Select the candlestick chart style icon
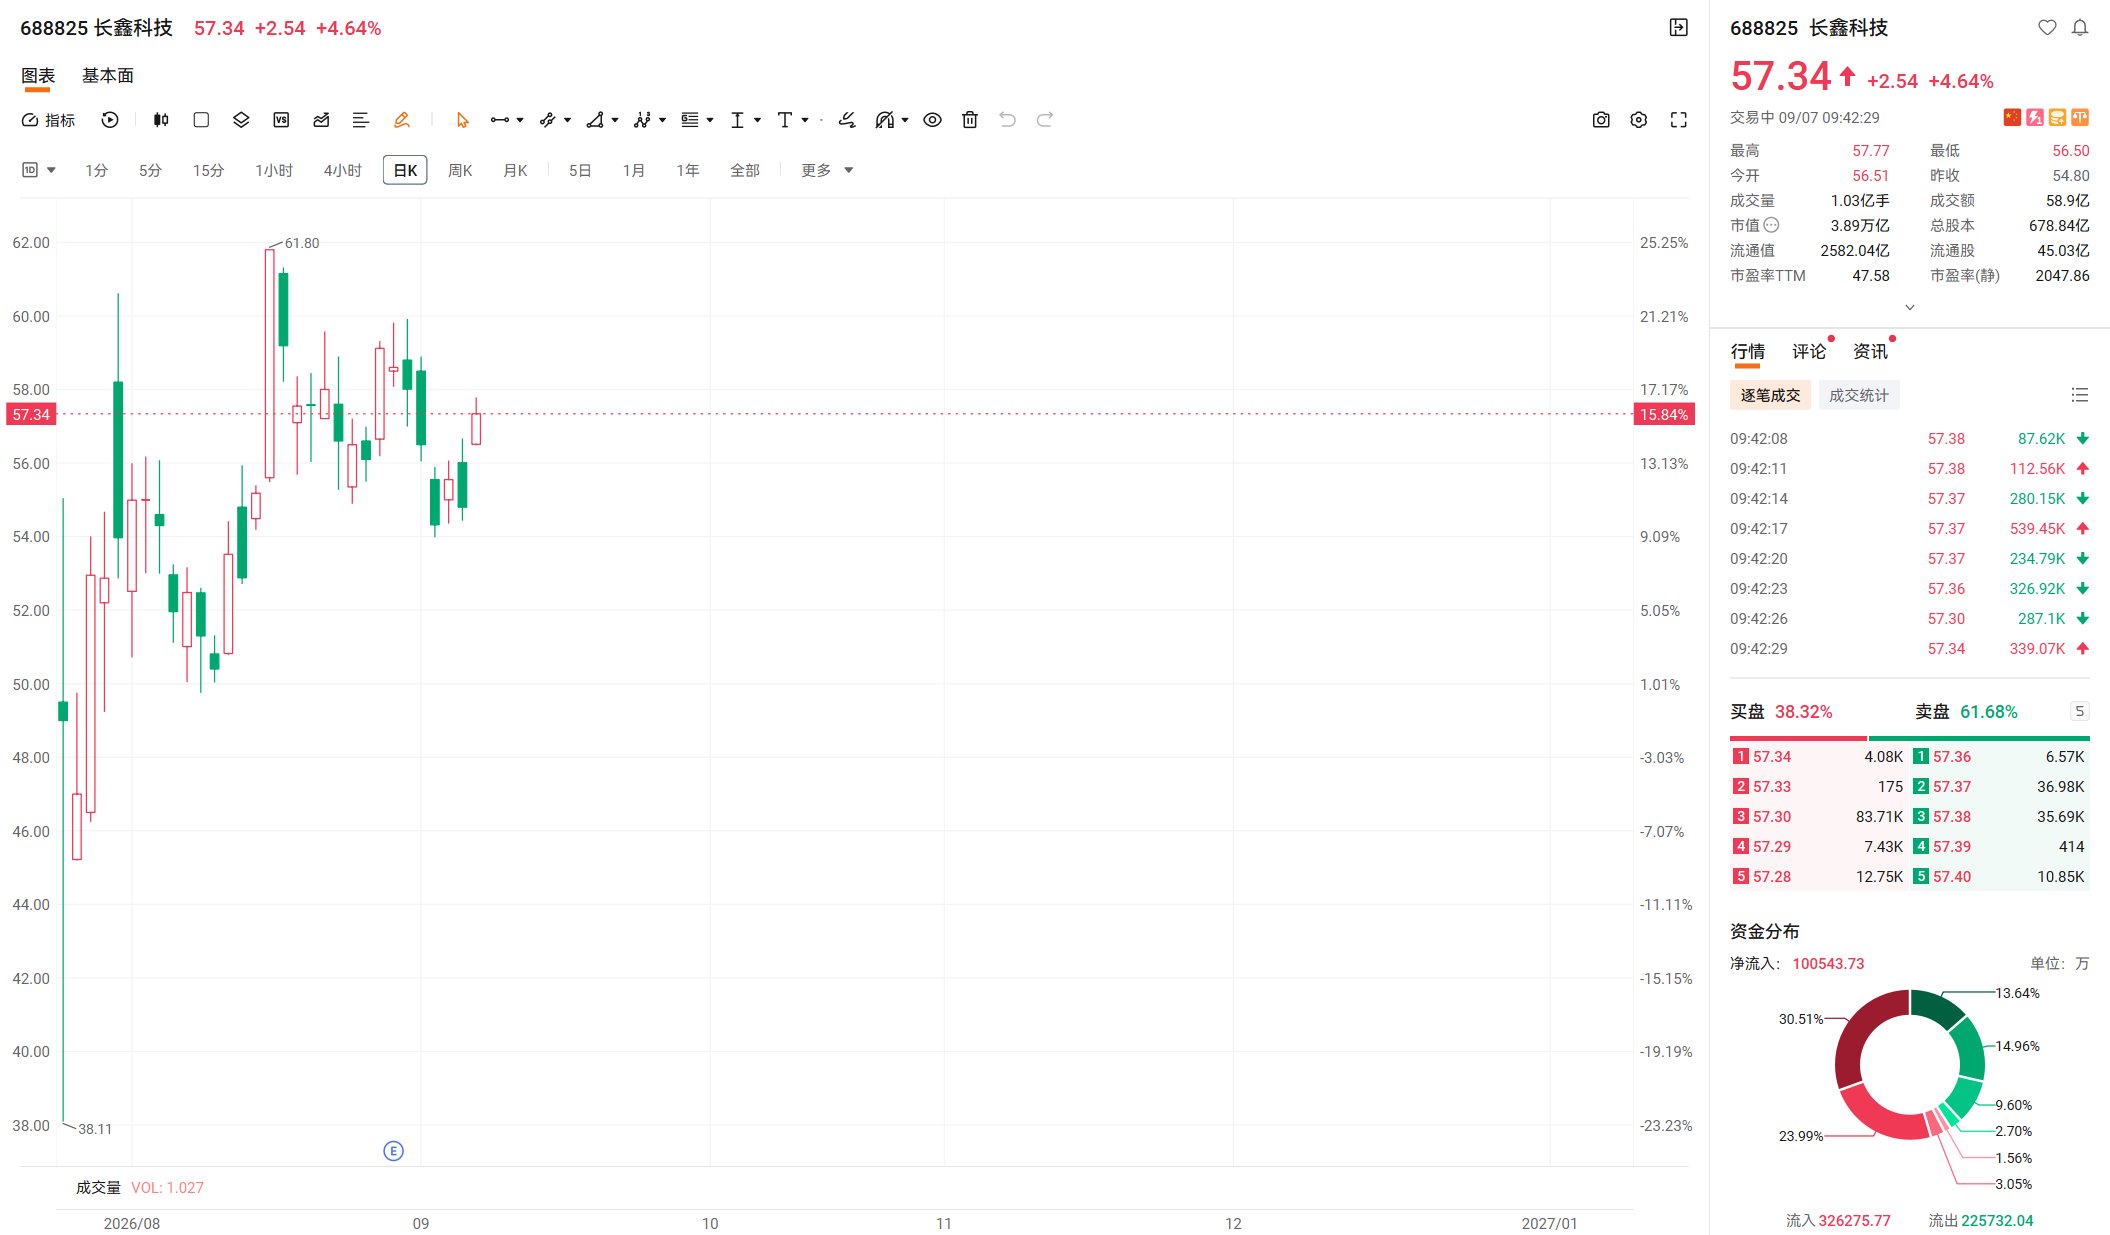The width and height of the screenshot is (2110, 1235). (161, 120)
